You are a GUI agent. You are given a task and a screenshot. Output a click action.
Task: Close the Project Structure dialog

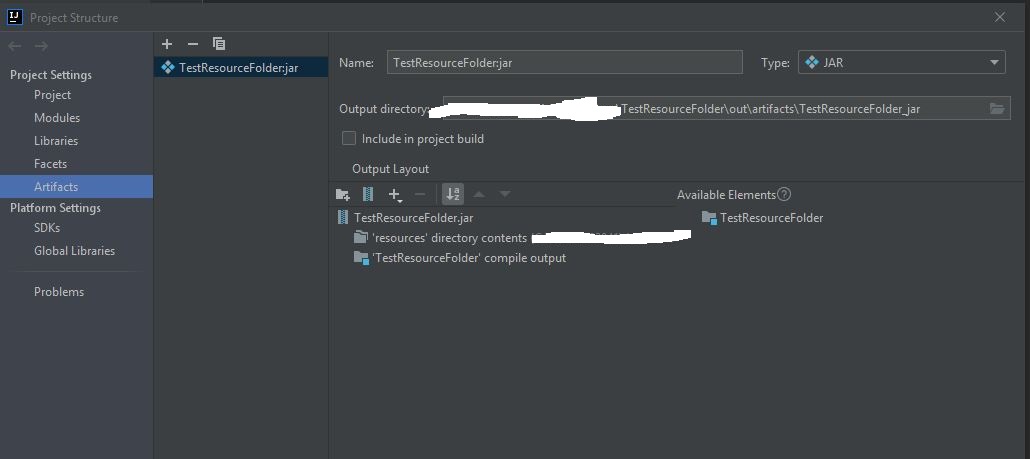click(x=1000, y=17)
